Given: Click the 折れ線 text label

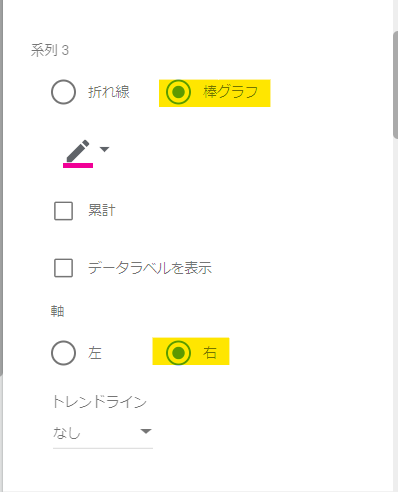Looking at the screenshot, I should tap(109, 92).
